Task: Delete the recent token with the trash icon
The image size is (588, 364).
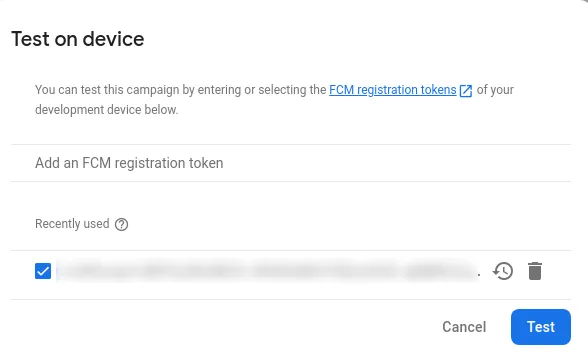Action: coord(535,271)
